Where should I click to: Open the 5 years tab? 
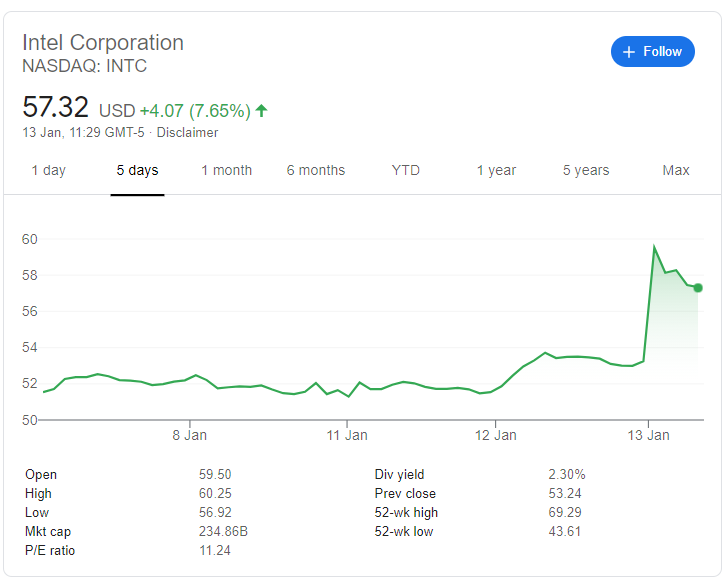click(586, 170)
